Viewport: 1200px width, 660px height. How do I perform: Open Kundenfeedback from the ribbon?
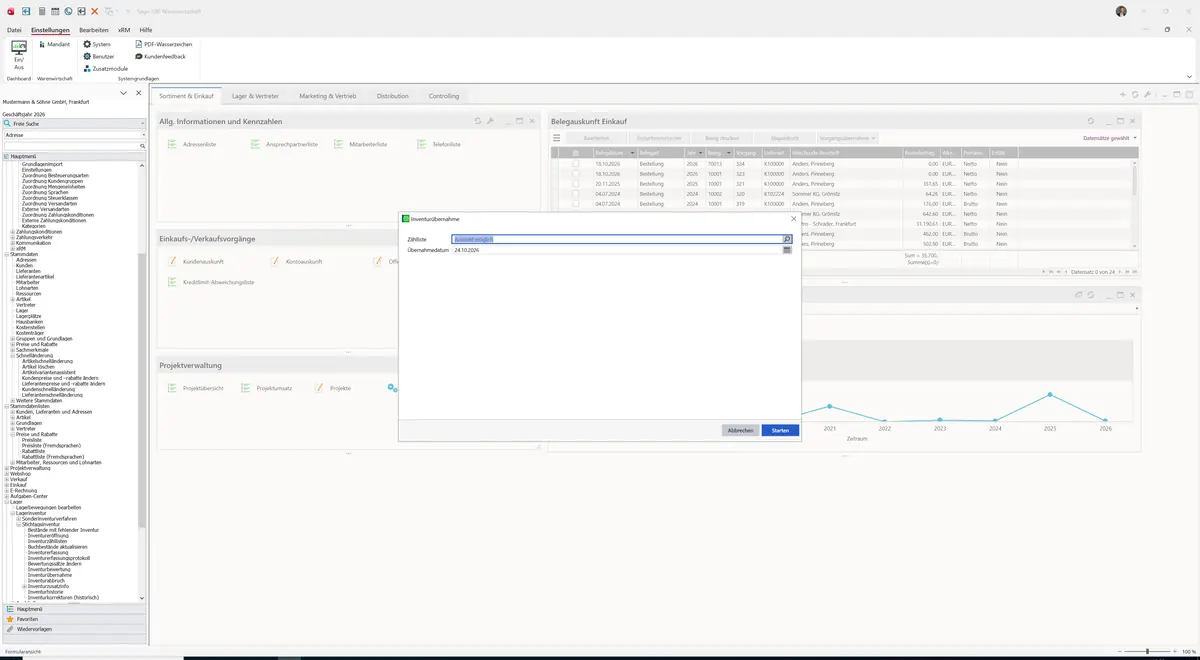tap(160, 56)
